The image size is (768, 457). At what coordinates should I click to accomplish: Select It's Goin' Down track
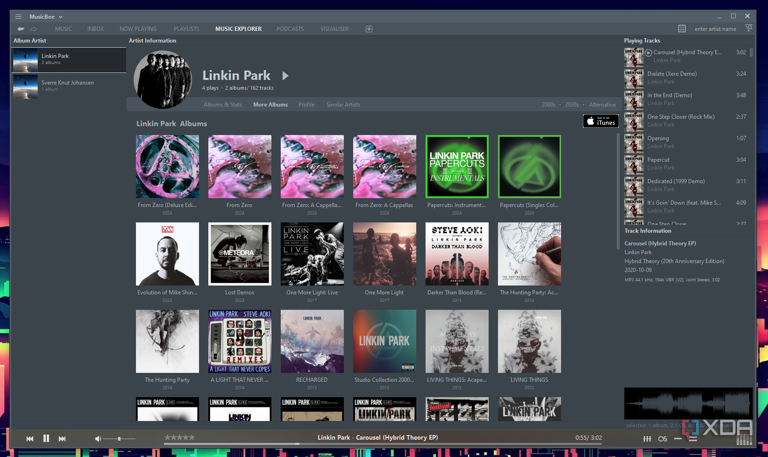(x=686, y=206)
